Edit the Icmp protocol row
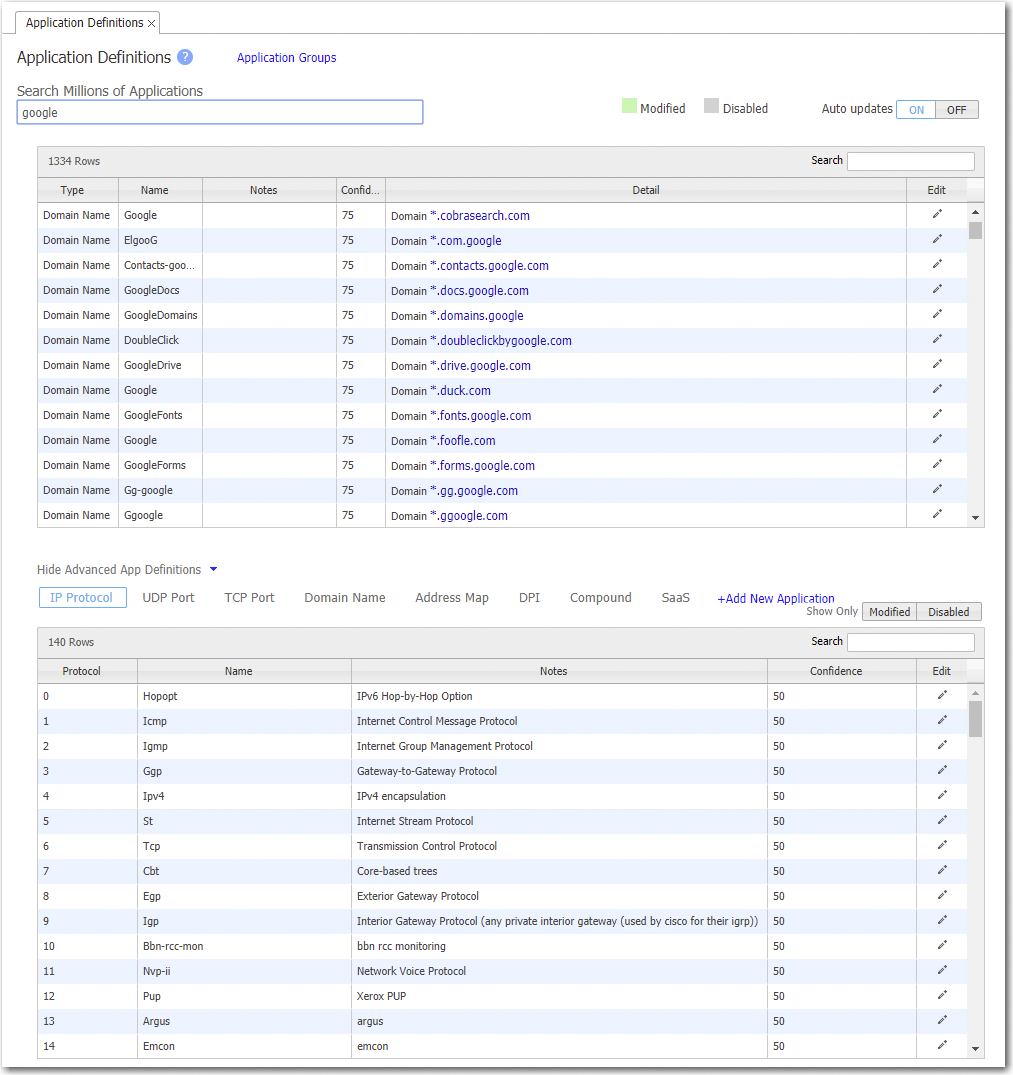This screenshot has height=1075, width=1013. tap(942, 720)
